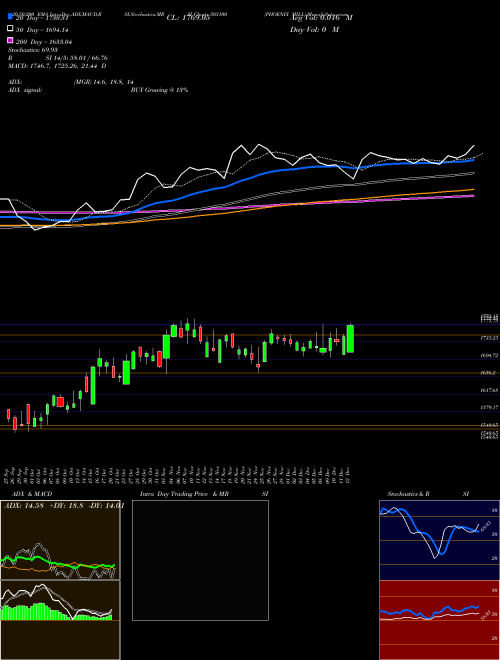Click the tall green last candlestick
The width and height of the screenshot is (500, 660).
point(350,338)
